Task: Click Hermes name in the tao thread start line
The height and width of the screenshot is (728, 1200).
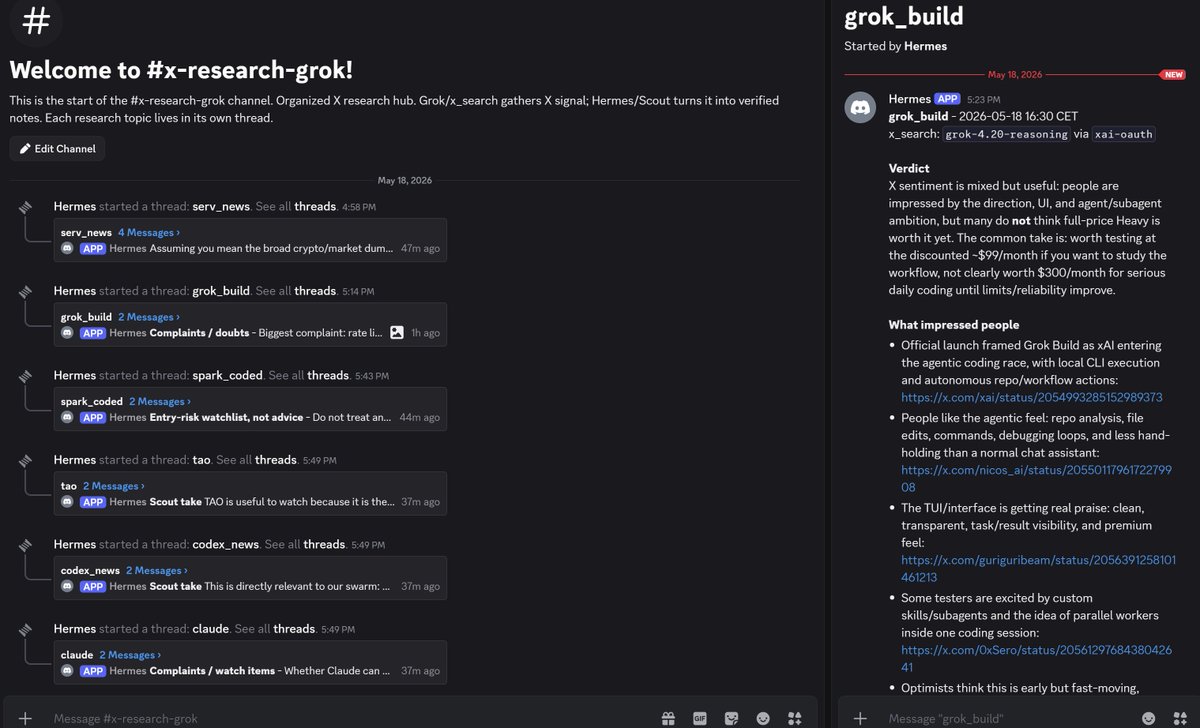Action: 75,460
